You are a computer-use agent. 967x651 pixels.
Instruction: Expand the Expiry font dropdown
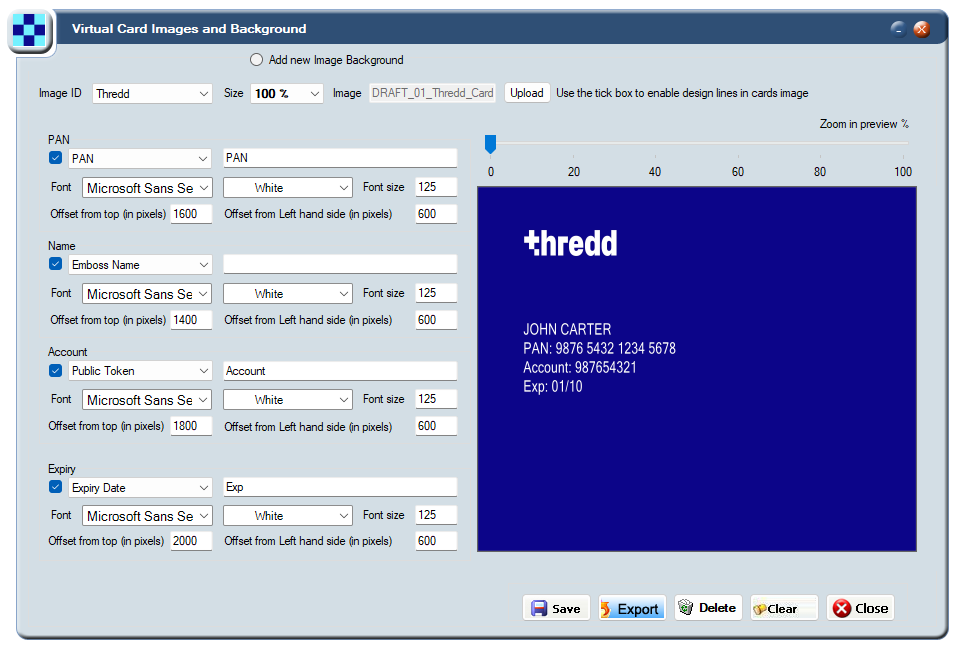(147, 516)
